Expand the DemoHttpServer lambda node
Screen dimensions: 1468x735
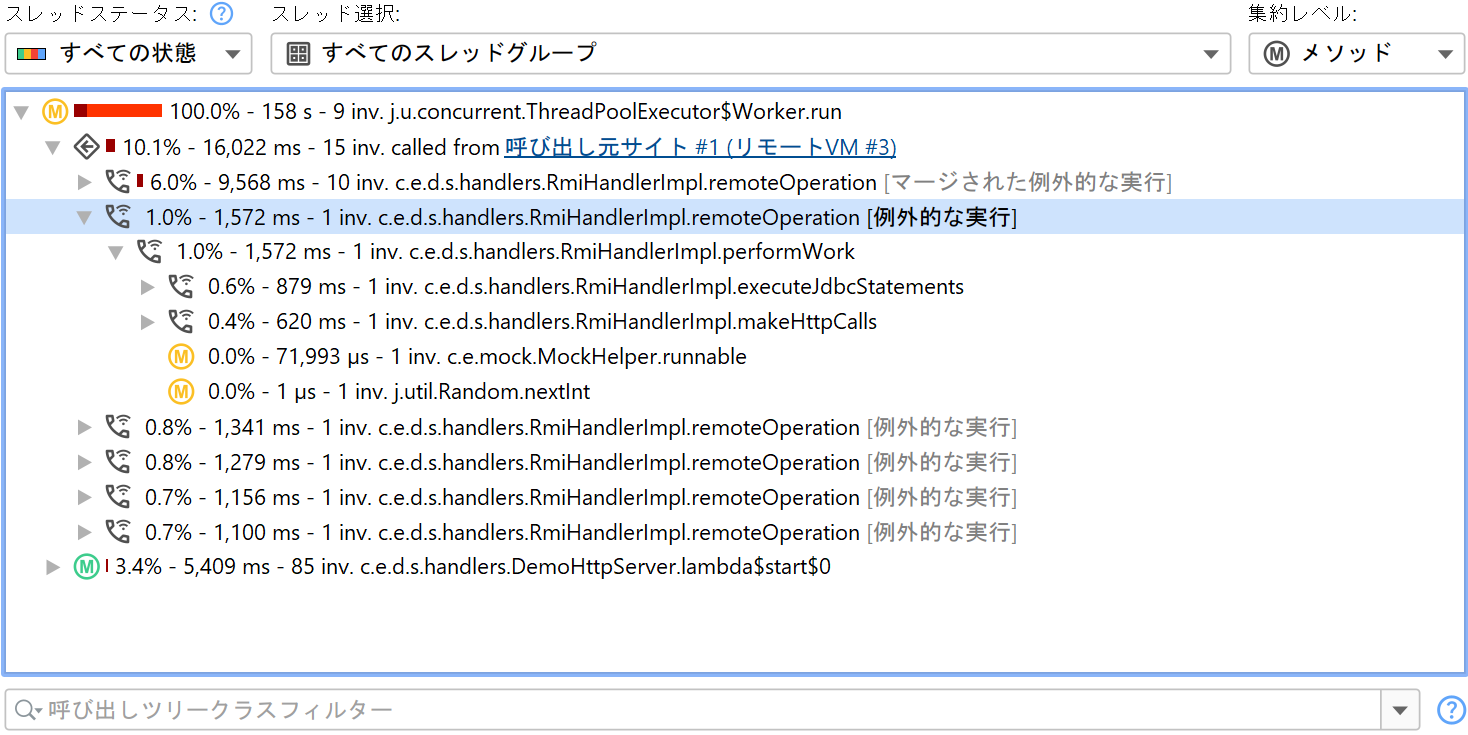pos(54,567)
